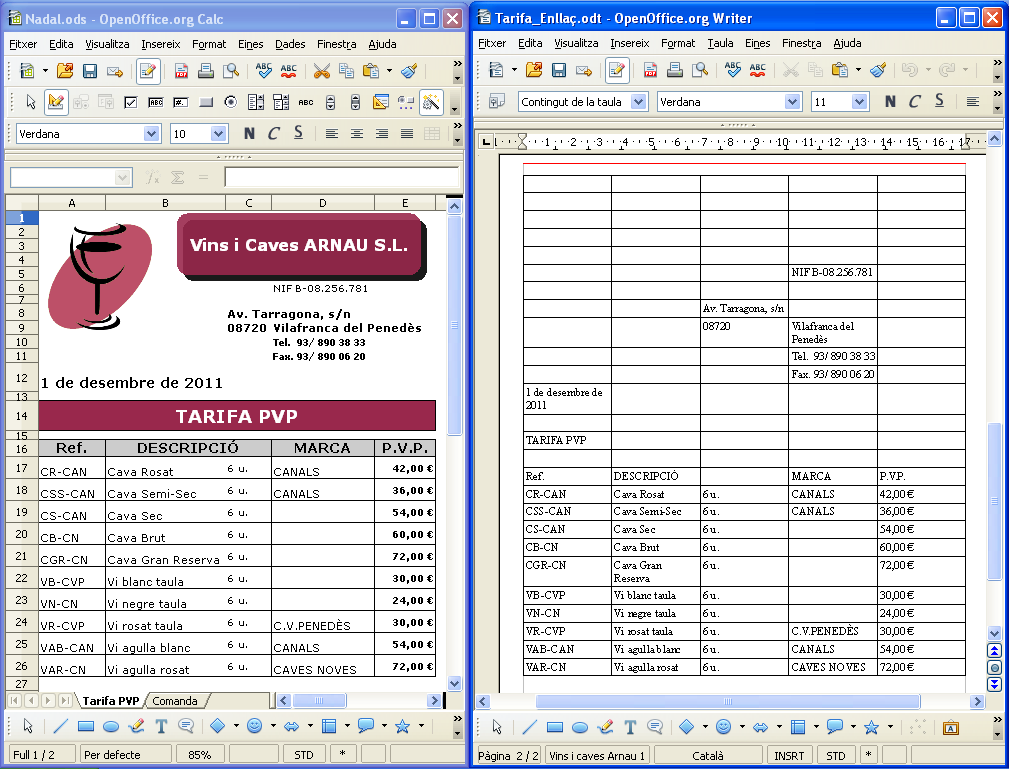Click the Cut scissors icon in Calc
This screenshot has height=769, width=1009.
(321, 71)
